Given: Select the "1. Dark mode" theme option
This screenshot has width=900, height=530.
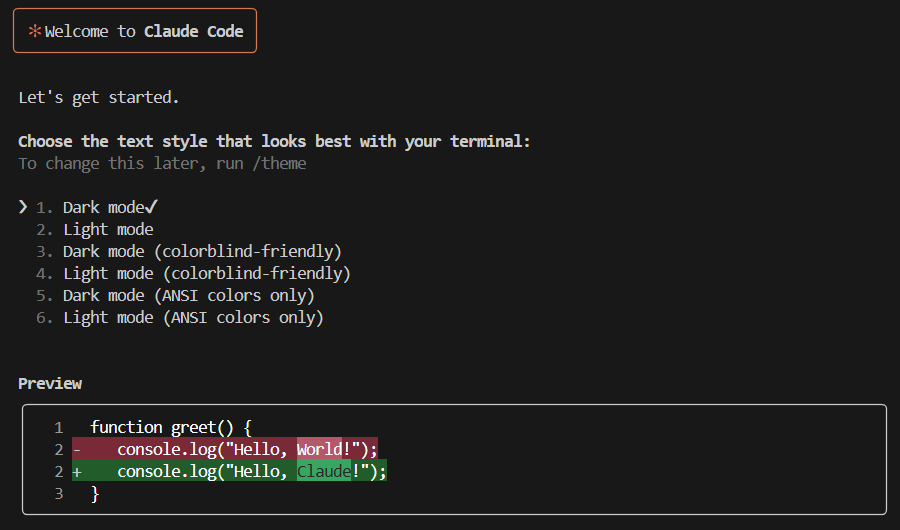Looking at the screenshot, I should (x=96, y=207).
